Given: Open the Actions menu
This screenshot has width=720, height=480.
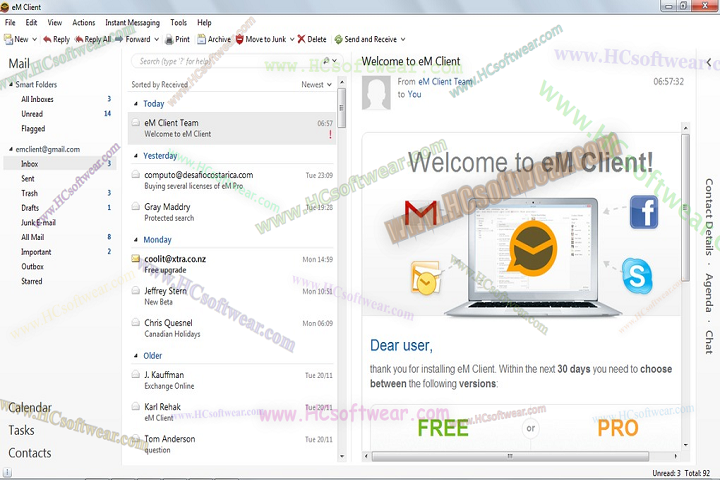Looking at the screenshot, I should click(84, 23).
